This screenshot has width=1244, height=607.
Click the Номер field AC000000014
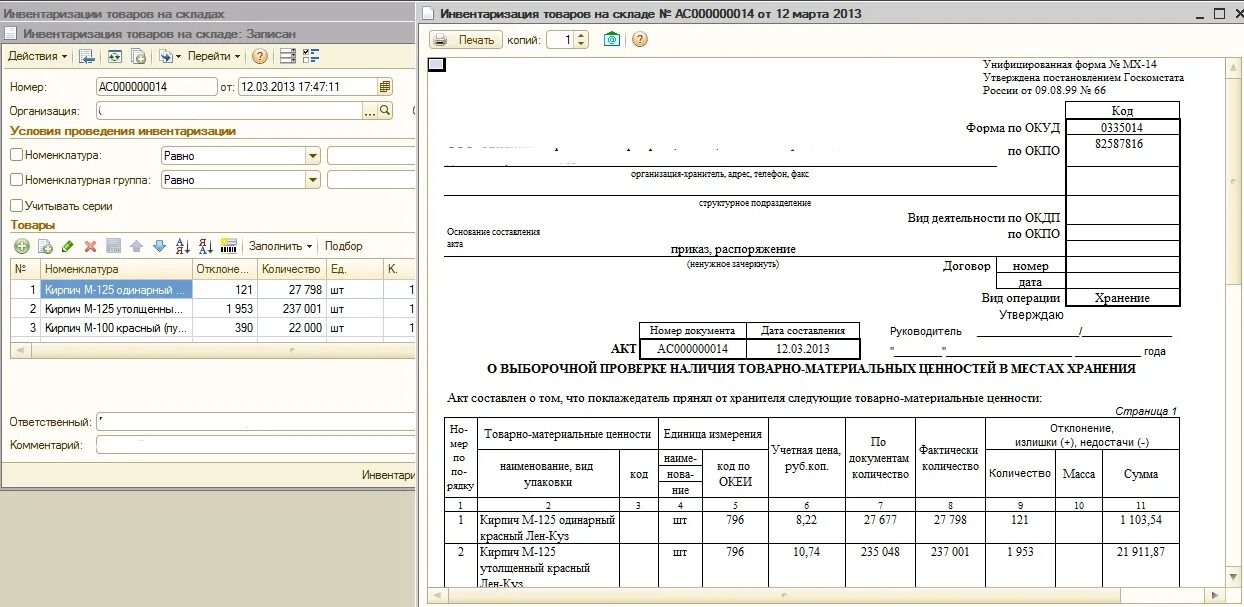pyautogui.click(x=157, y=87)
